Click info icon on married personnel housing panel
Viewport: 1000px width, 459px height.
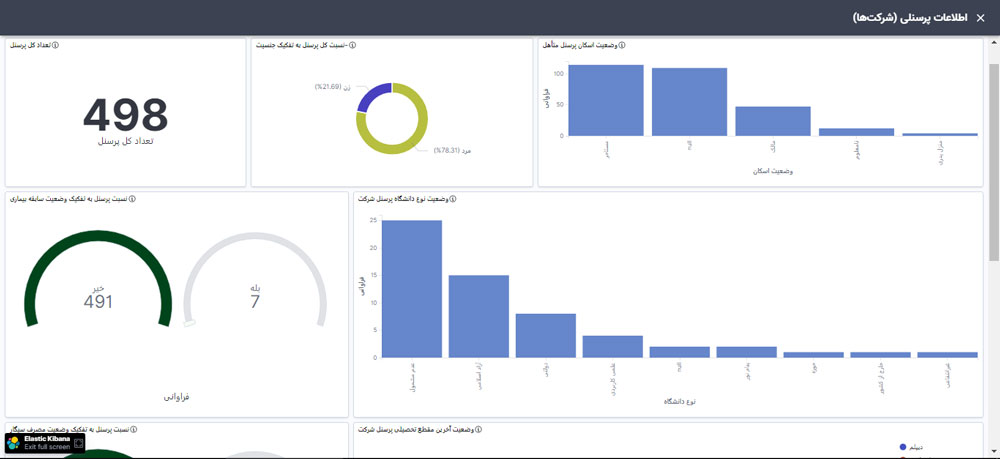coord(623,46)
